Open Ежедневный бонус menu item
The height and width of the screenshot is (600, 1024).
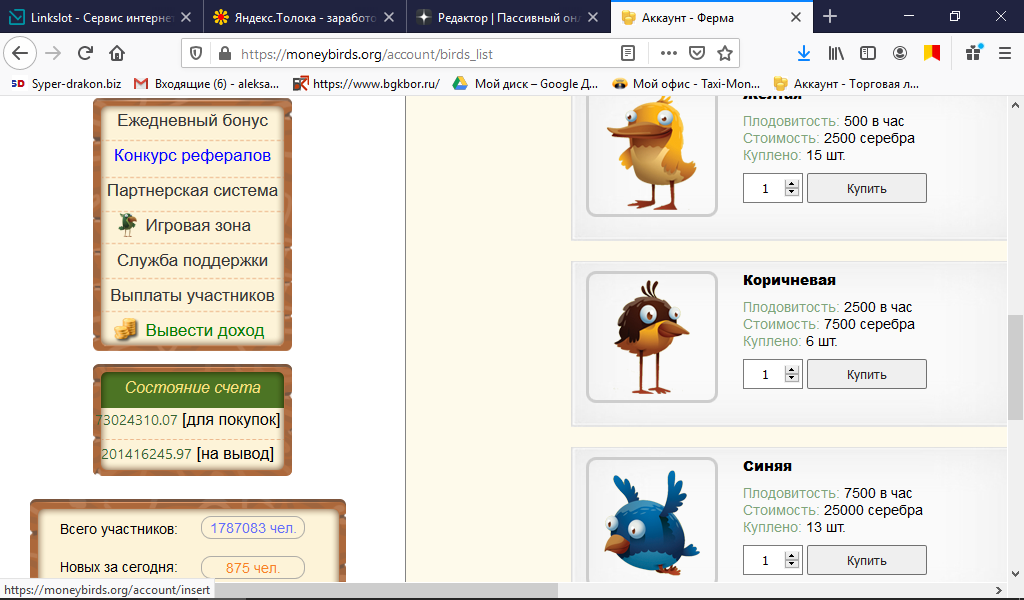[x=193, y=120]
